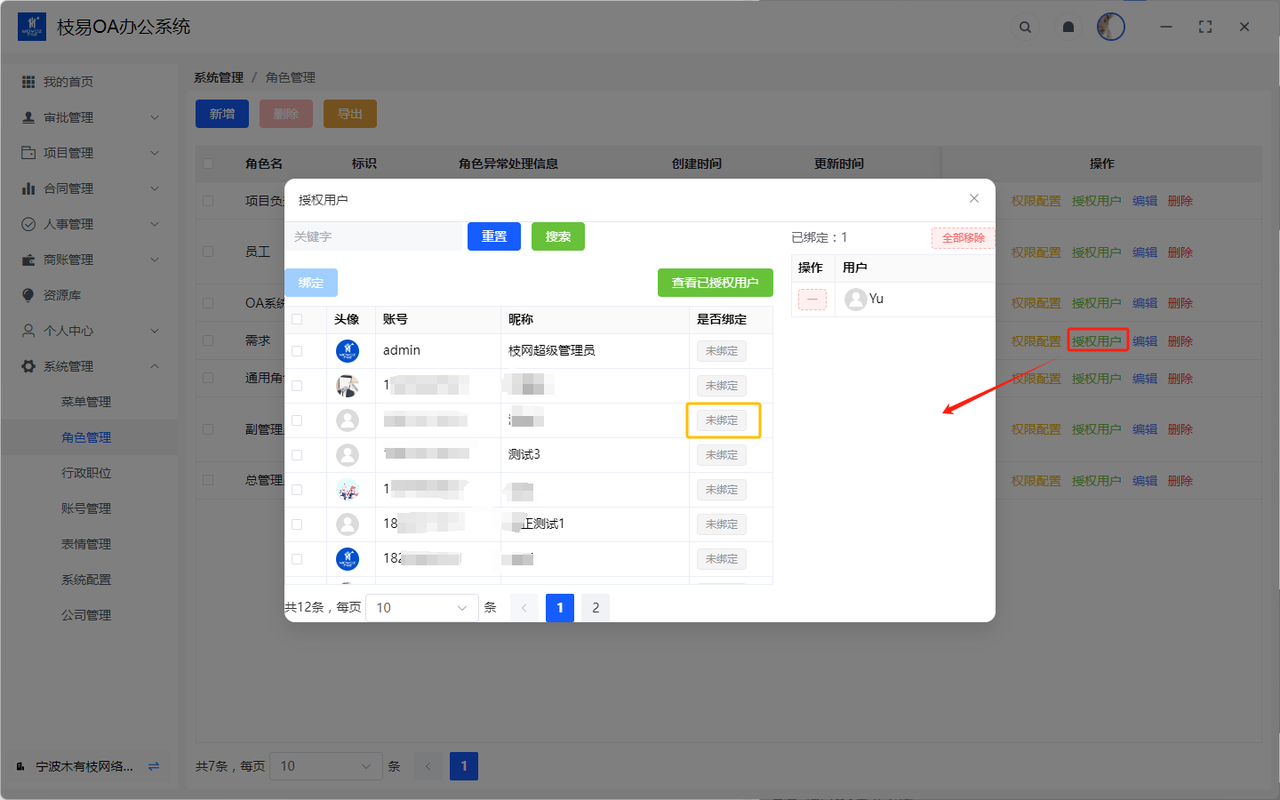The height and width of the screenshot is (800, 1280).
Task: Click the company switch arrows icon
Action: pyautogui.click(x=154, y=766)
